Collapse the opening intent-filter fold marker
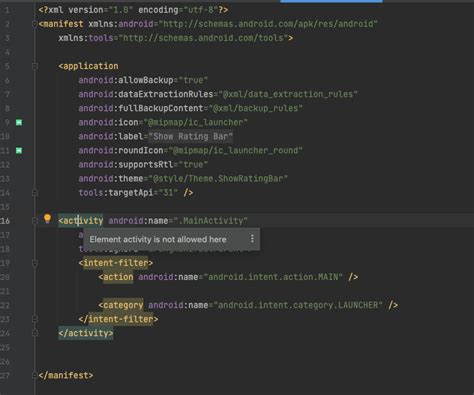 coord(35,263)
